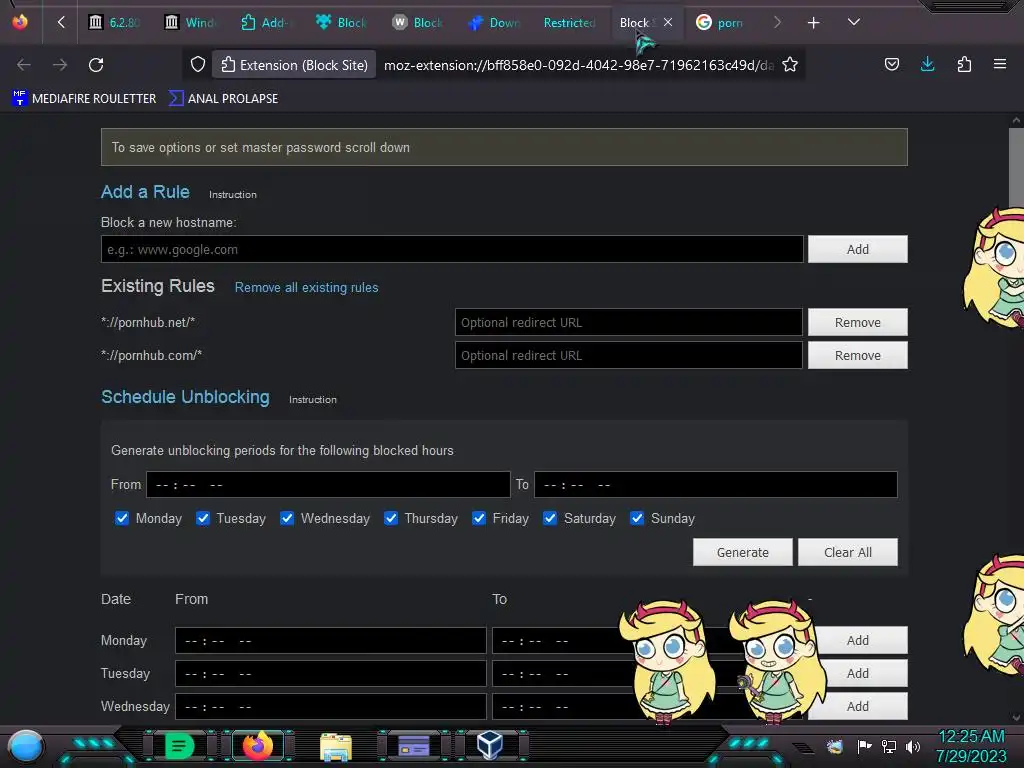Remove the pornhub.net rule

857,322
